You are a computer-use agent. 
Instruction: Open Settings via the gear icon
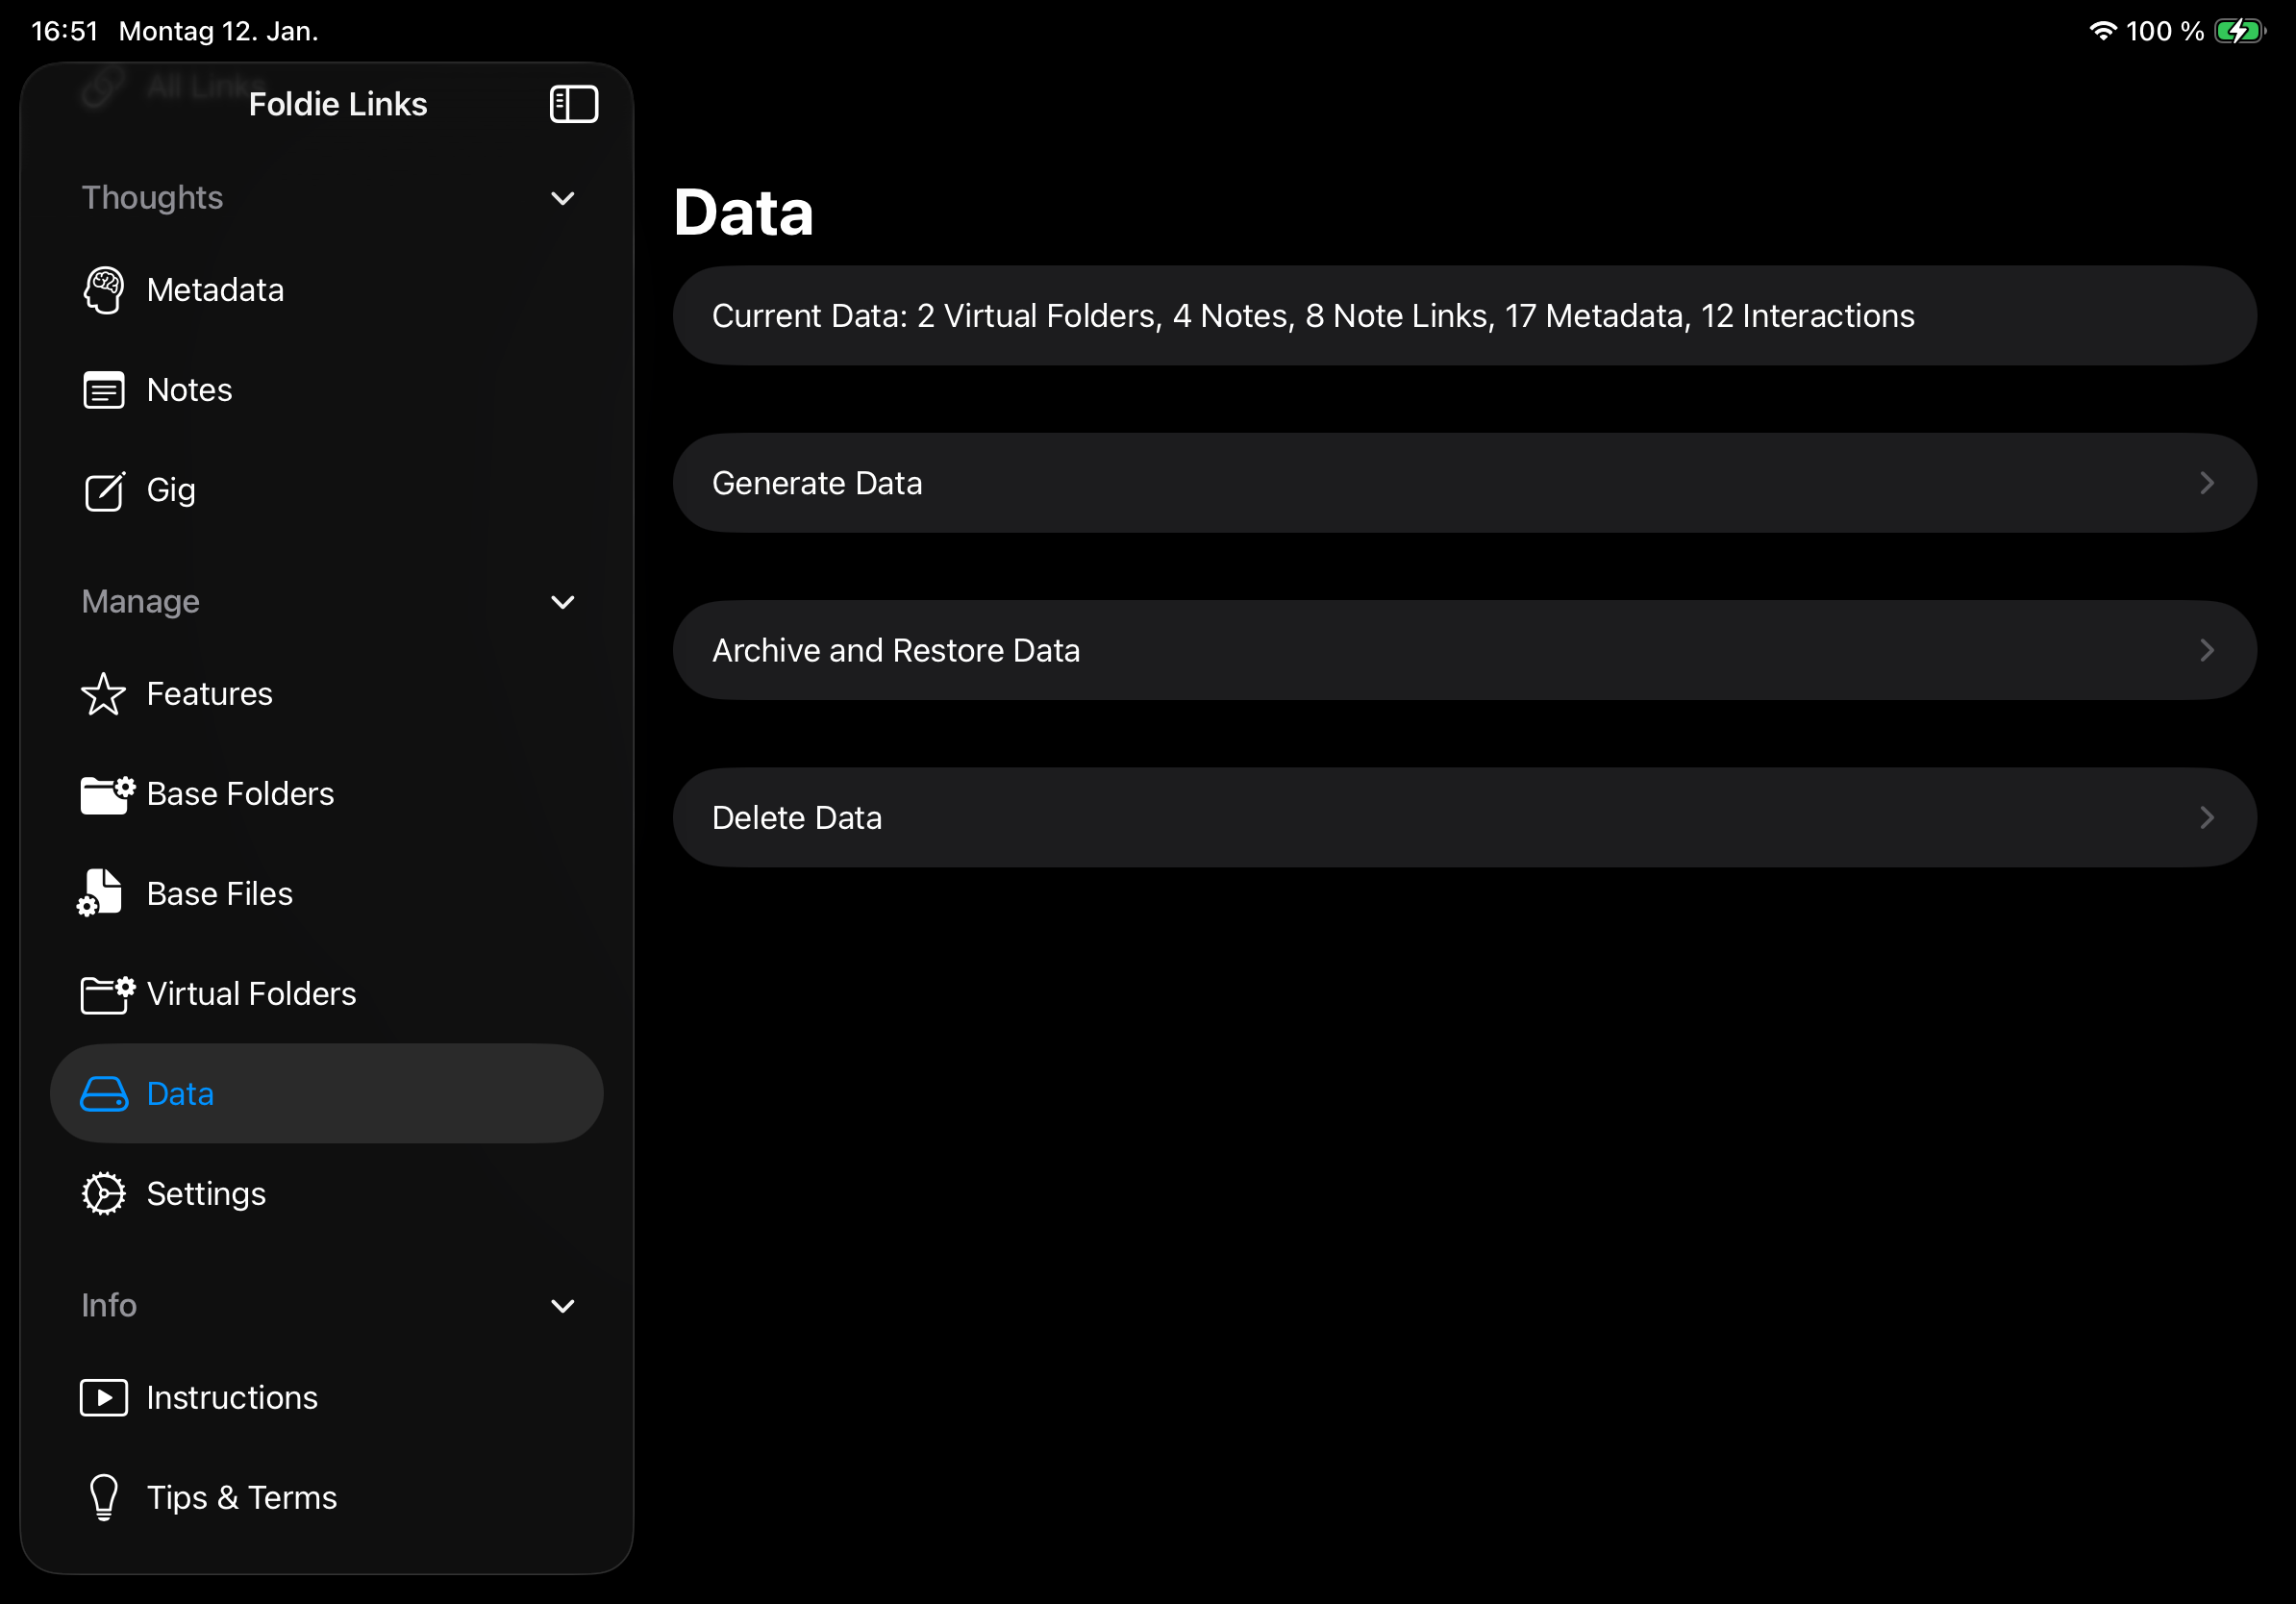pos(103,1193)
